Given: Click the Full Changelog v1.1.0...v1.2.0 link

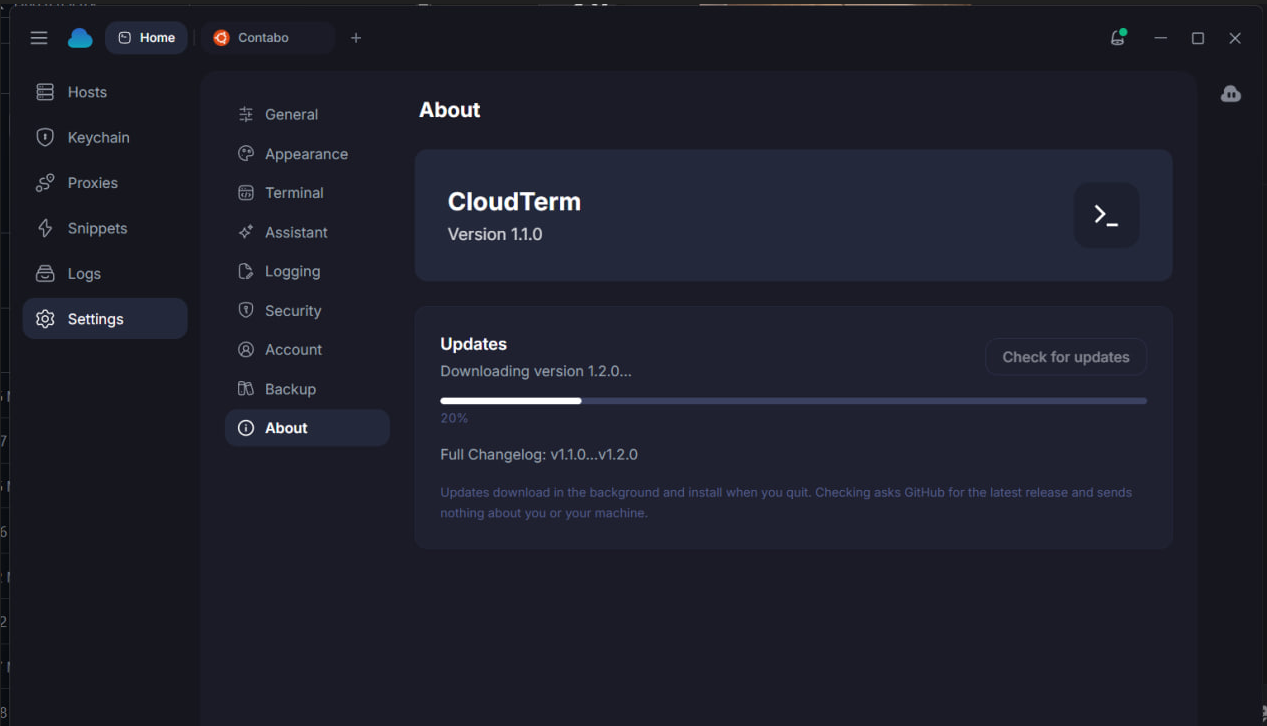Looking at the screenshot, I should [x=539, y=454].
